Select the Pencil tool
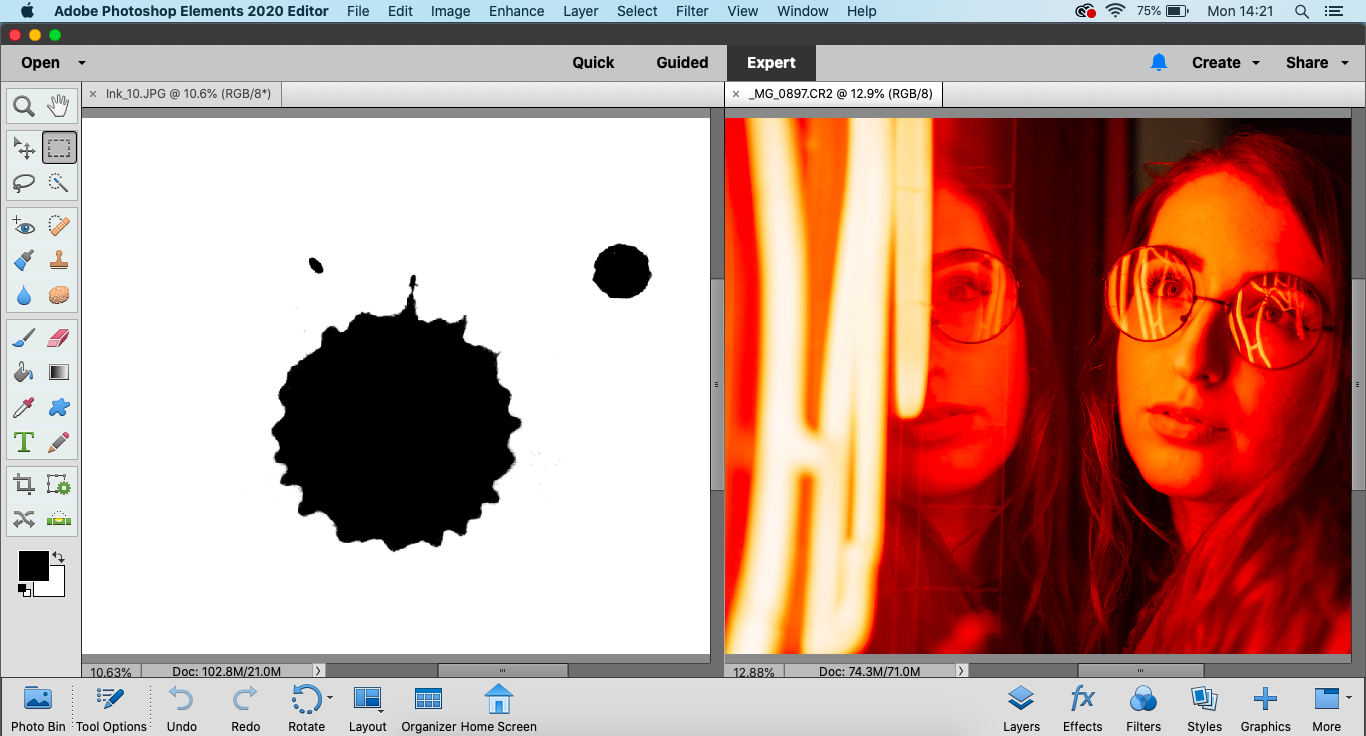Screen dimensions: 1366x736 pos(59,442)
